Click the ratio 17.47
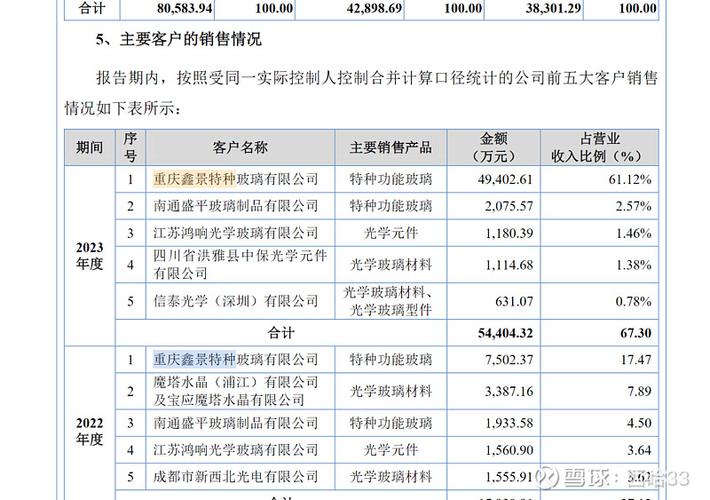 tap(636, 360)
